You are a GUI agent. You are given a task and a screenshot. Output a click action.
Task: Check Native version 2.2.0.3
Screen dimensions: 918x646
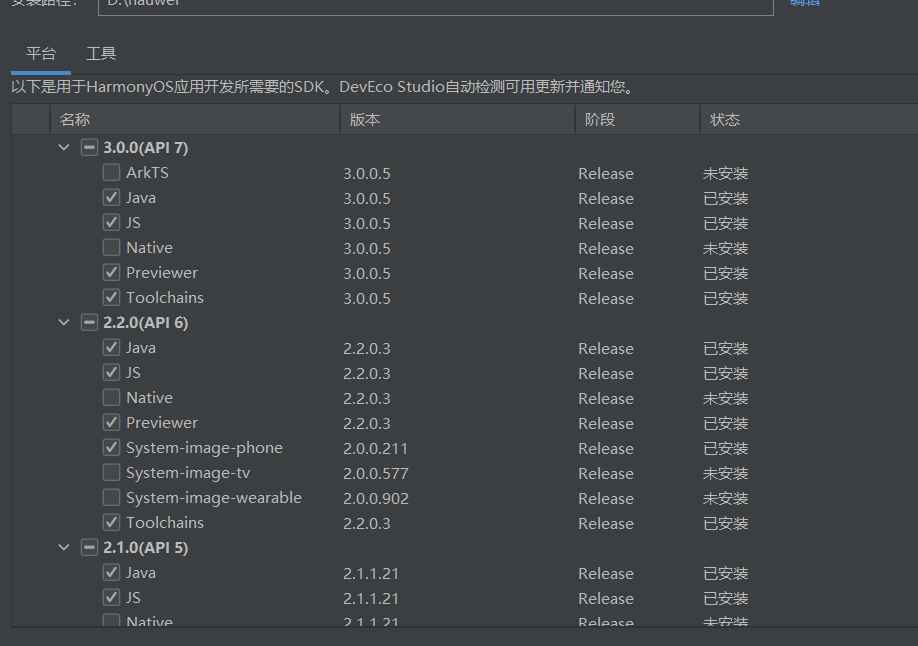pos(111,398)
